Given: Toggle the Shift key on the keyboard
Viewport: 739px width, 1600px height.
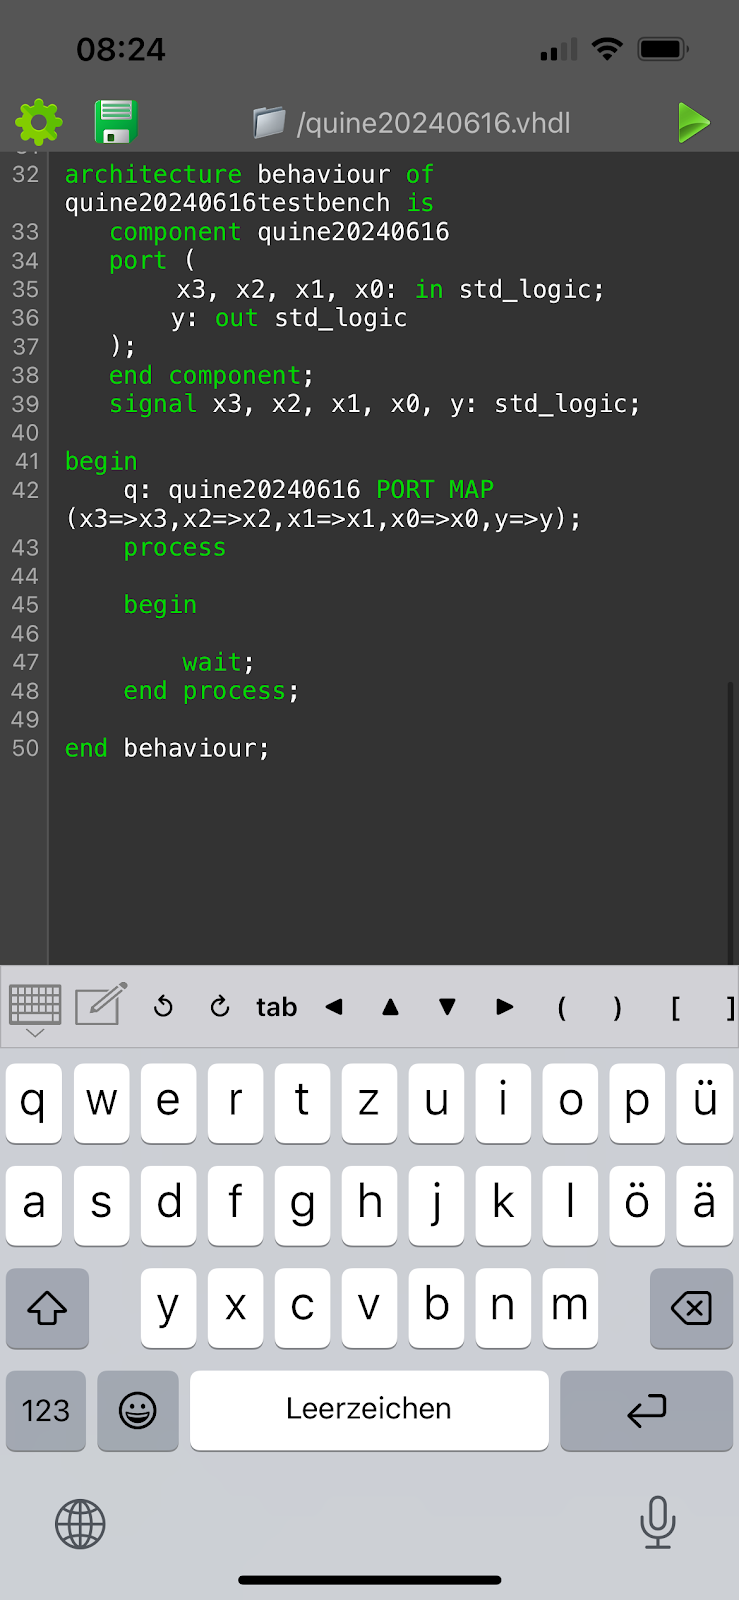Looking at the screenshot, I should point(47,1308).
